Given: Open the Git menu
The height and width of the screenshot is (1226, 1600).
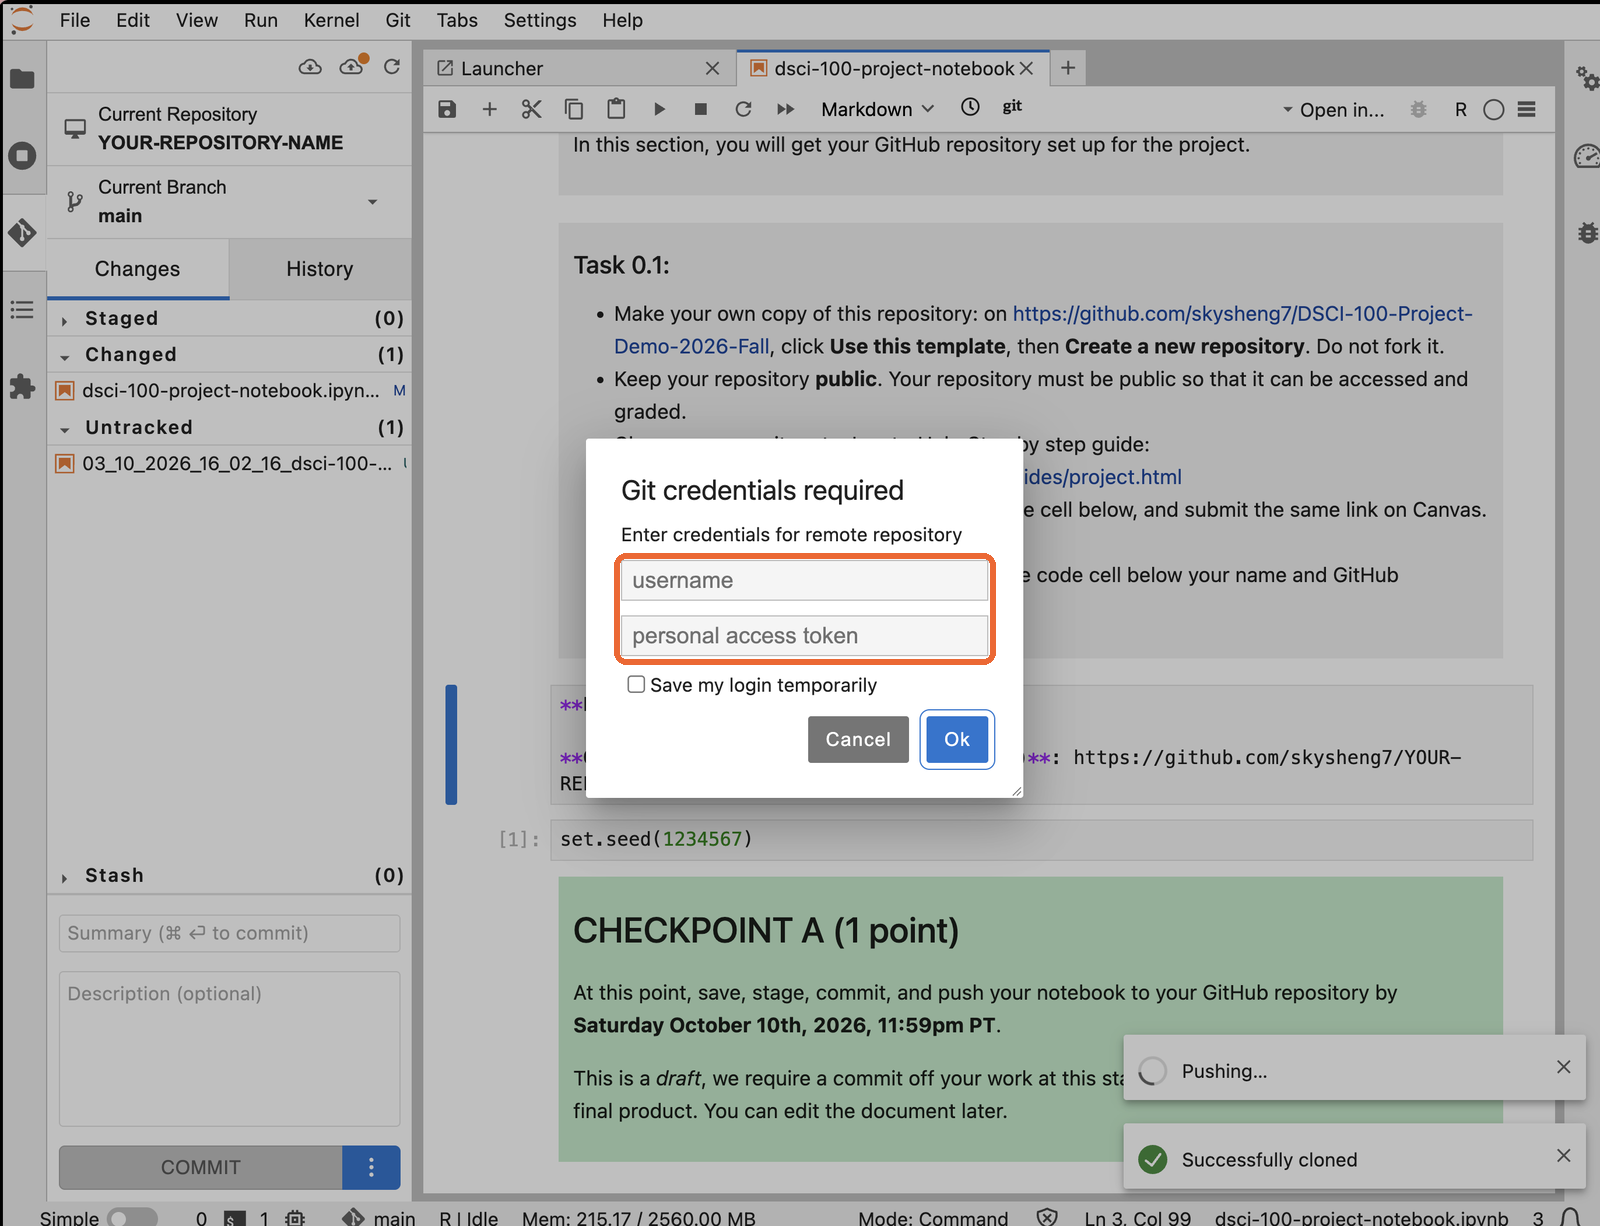Looking at the screenshot, I should tap(398, 20).
